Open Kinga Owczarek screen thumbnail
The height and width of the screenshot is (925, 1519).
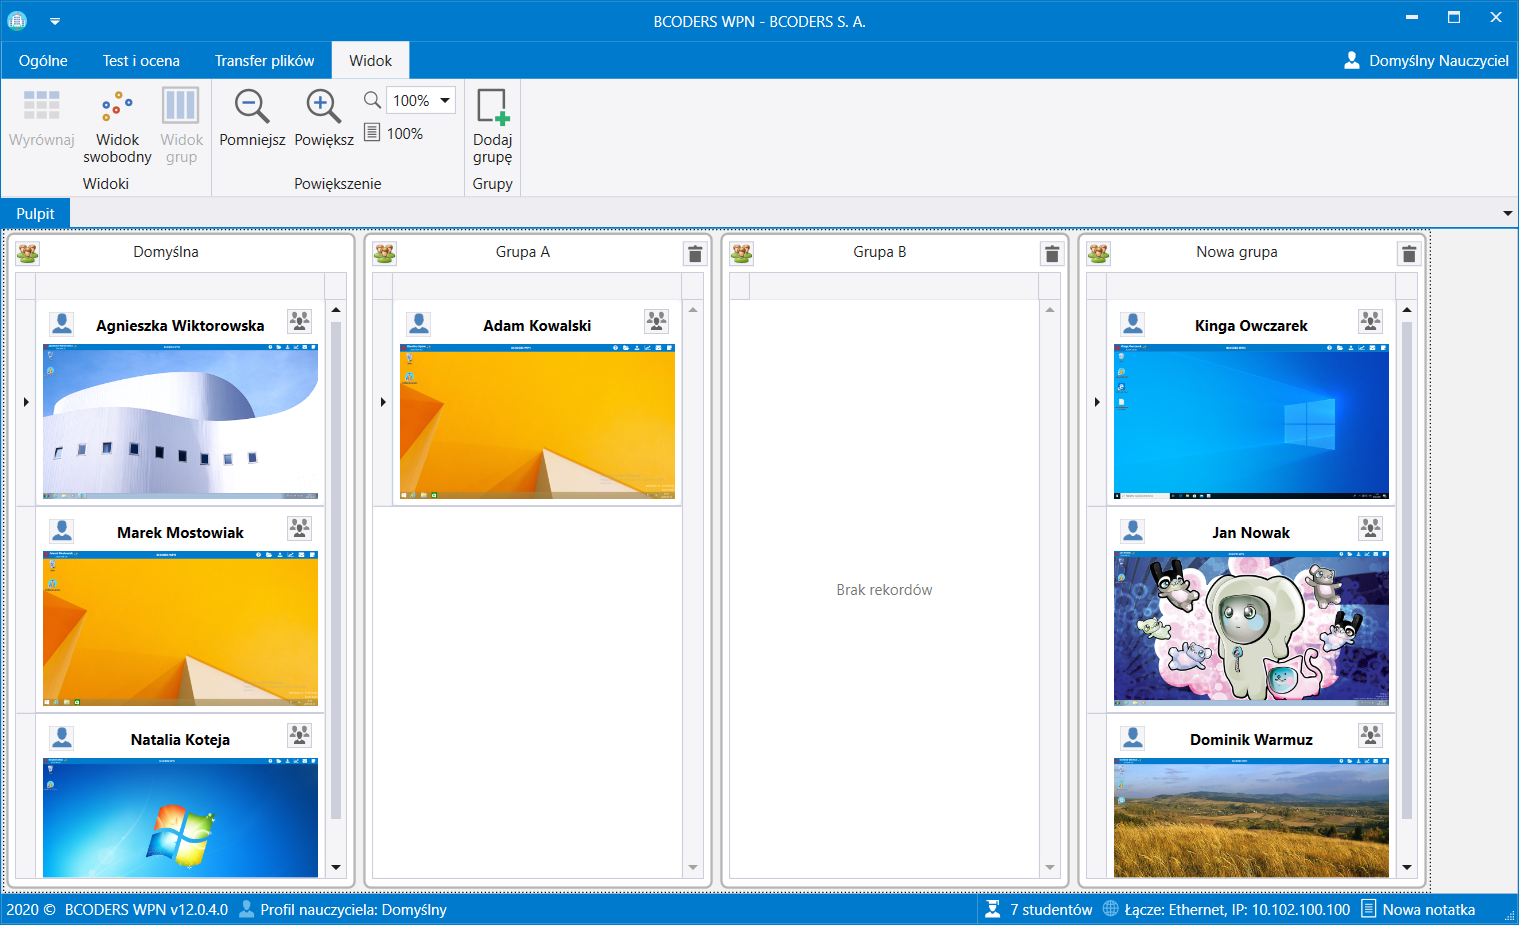point(1251,421)
